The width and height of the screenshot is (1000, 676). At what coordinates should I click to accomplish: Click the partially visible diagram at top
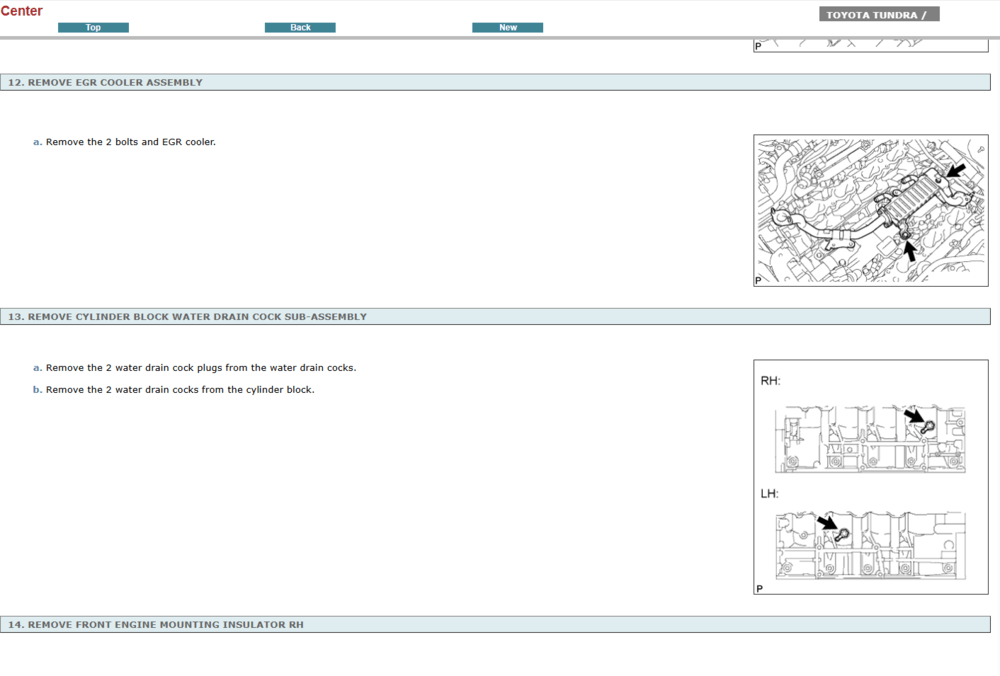coord(870,45)
